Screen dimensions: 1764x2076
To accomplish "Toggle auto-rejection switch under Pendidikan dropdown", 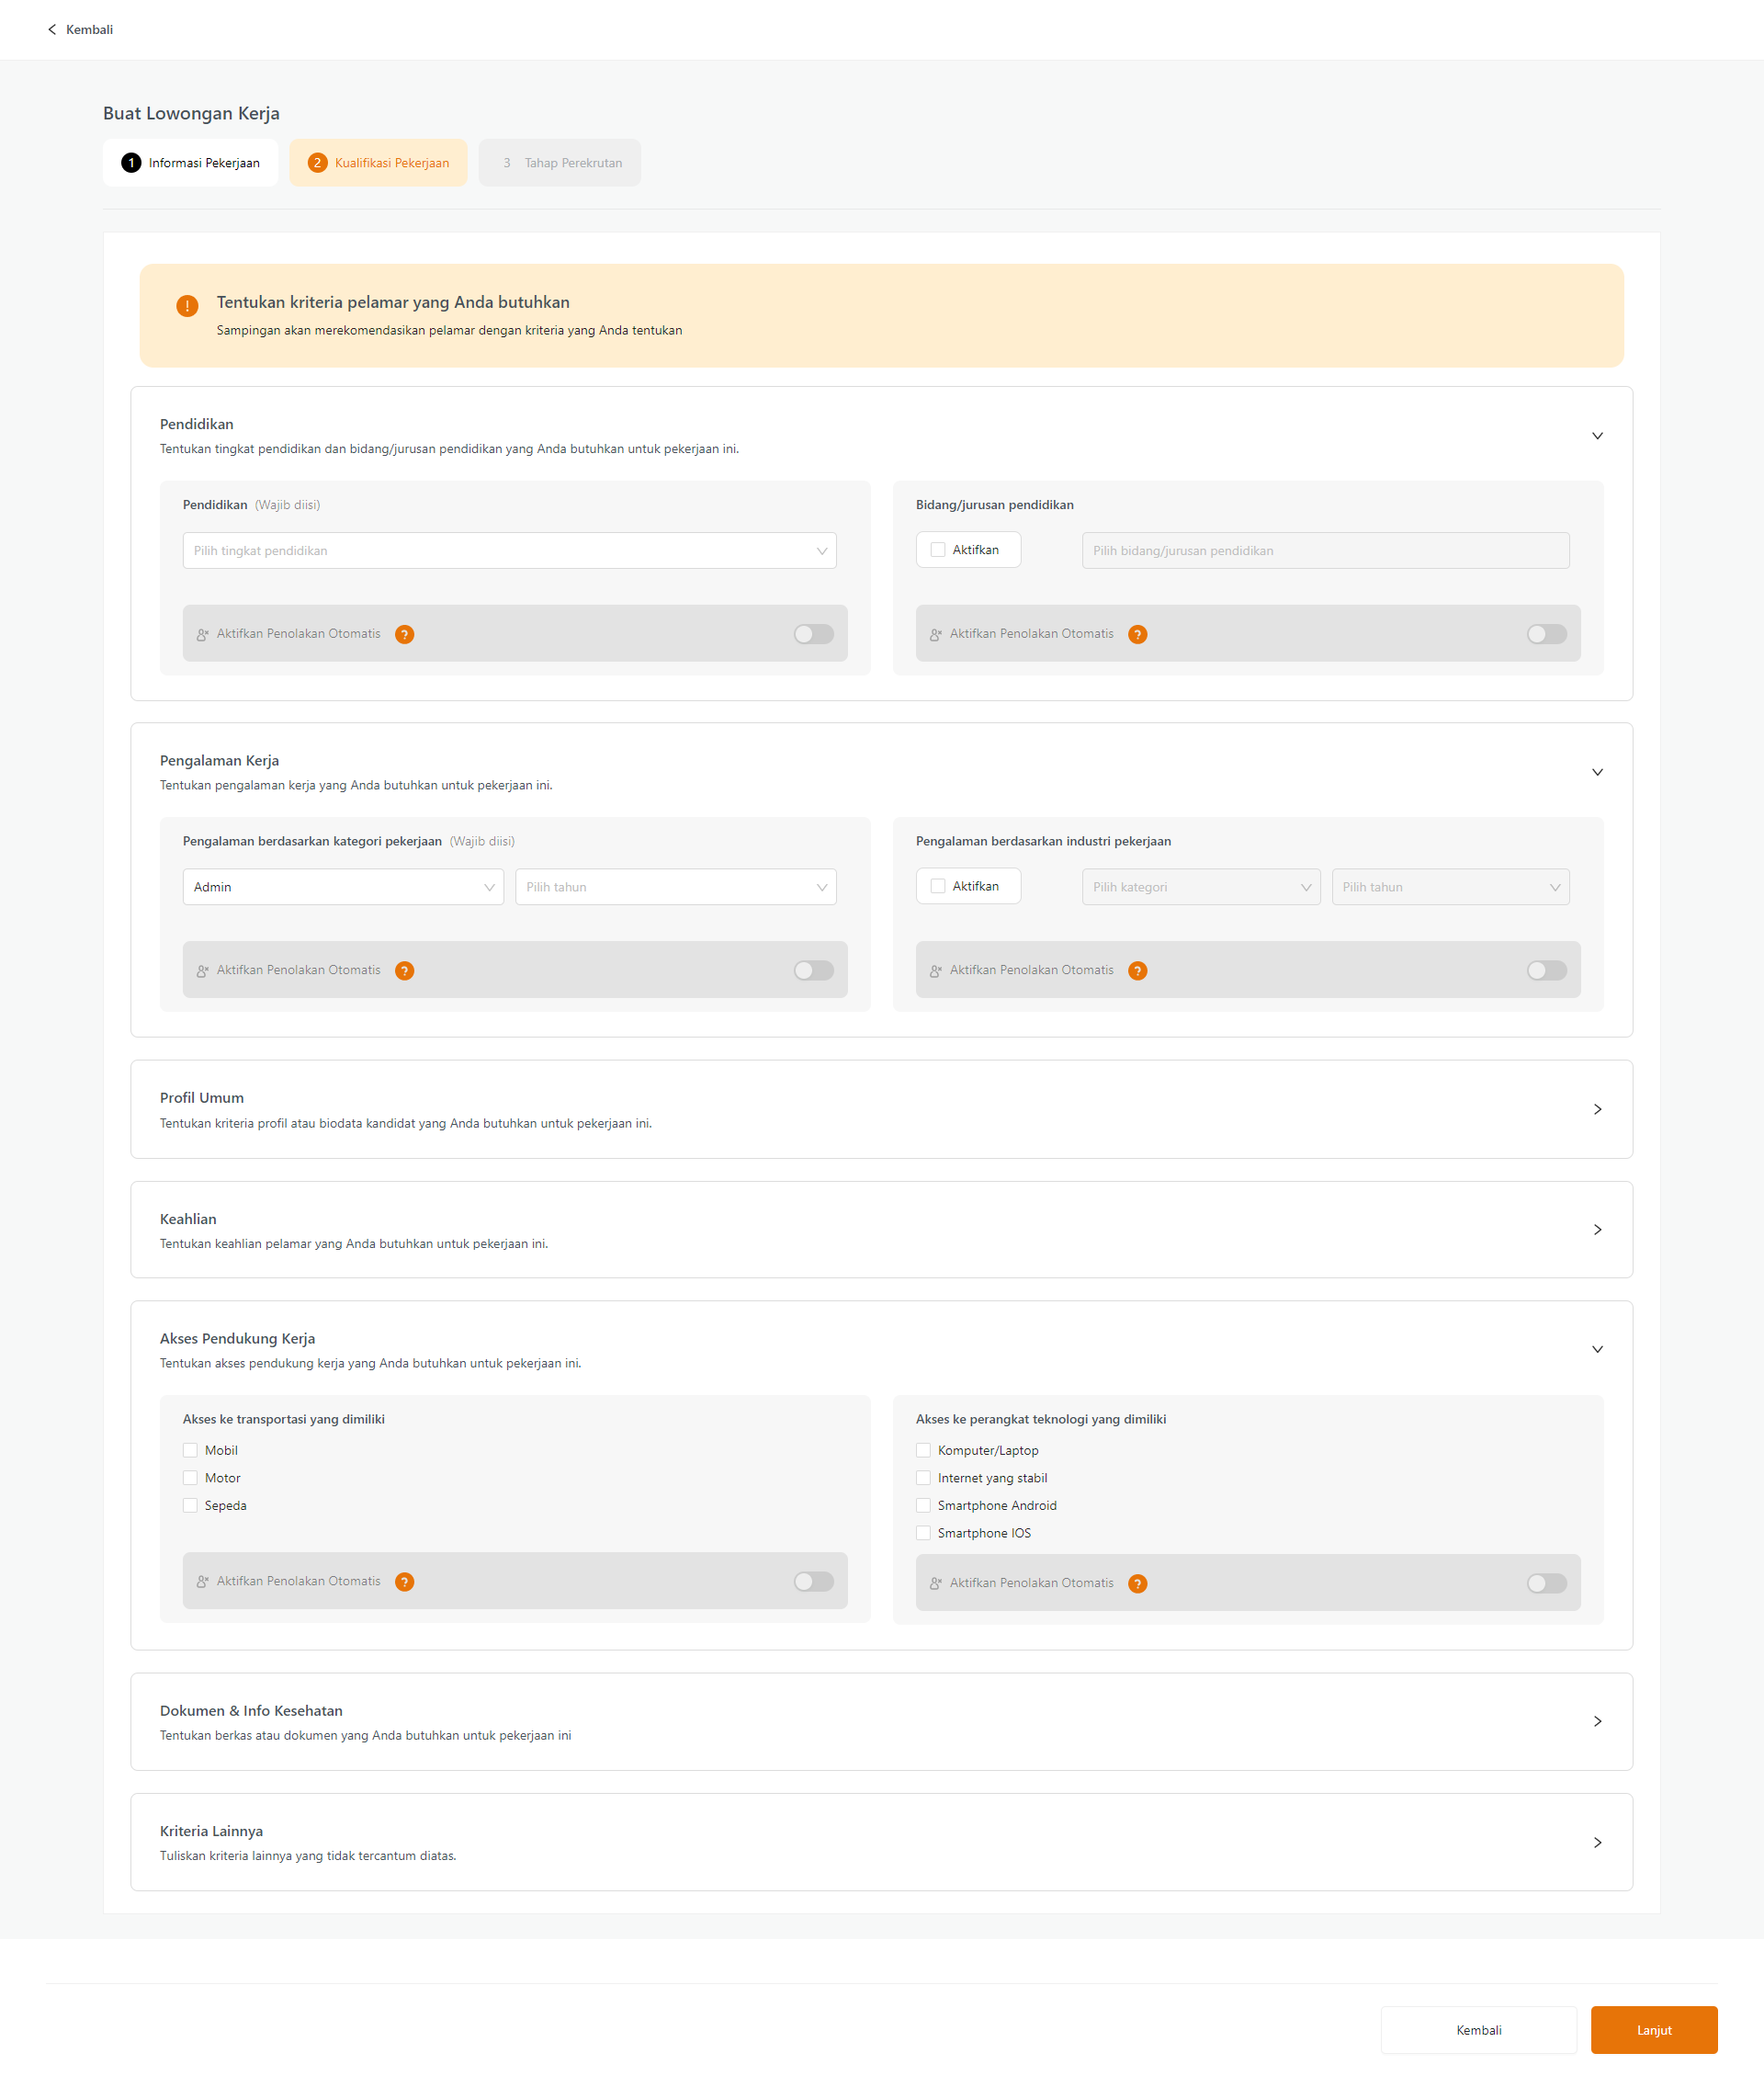I will point(813,634).
